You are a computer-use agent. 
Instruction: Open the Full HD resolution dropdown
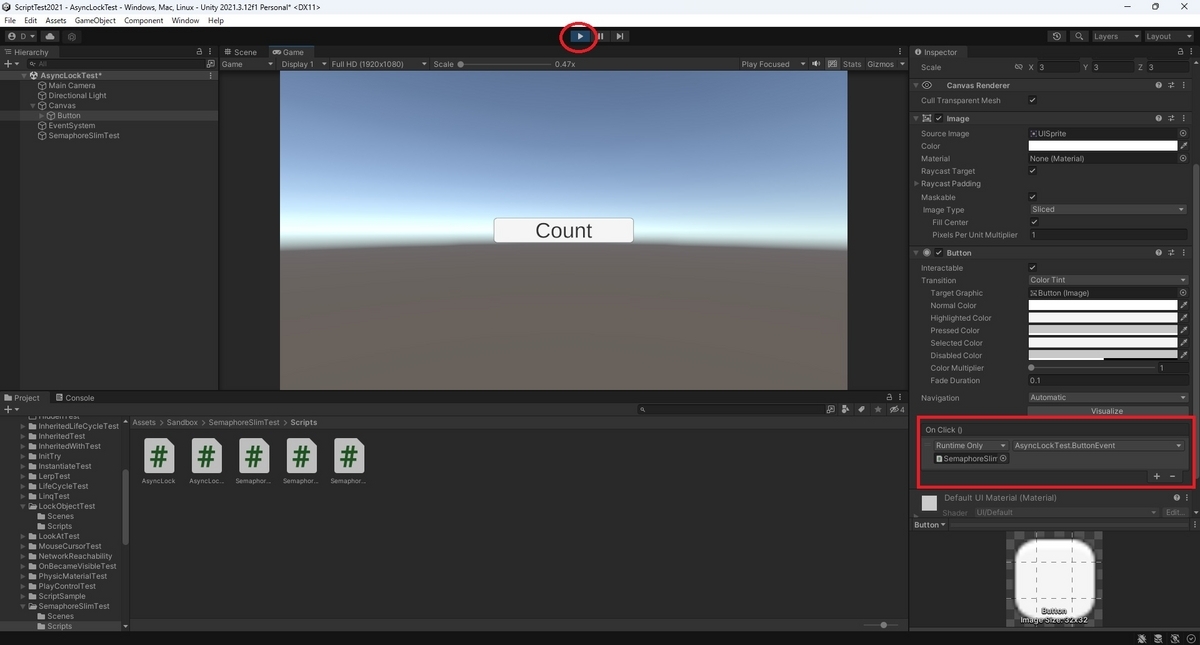pyautogui.click(x=377, y=64)
